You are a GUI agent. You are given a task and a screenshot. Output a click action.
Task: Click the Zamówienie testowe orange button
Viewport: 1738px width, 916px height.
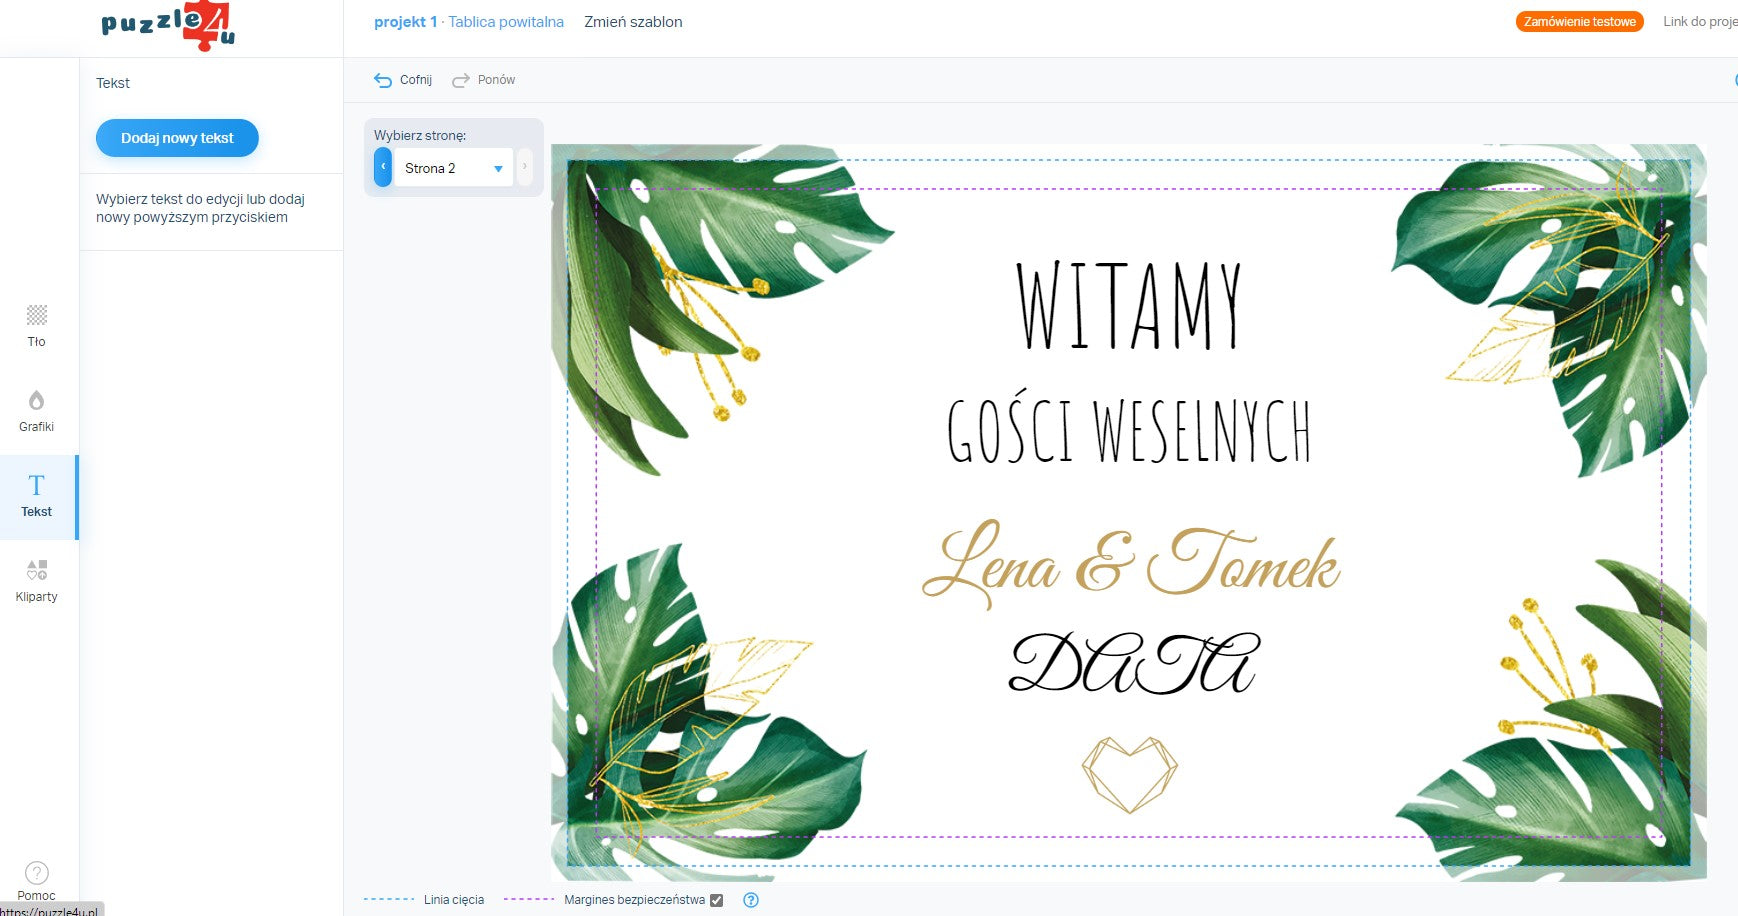[1579, 22]
